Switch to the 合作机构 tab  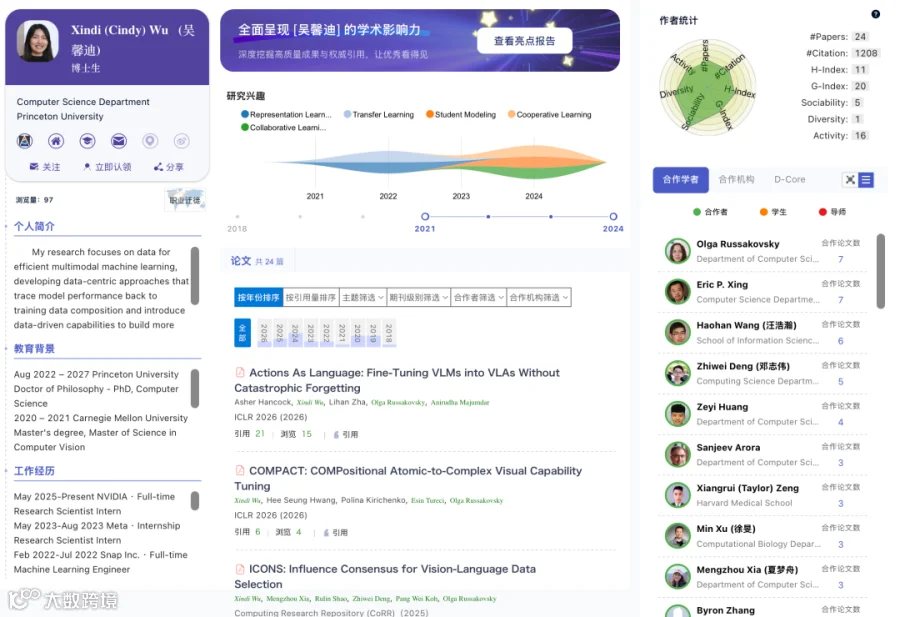736,180
